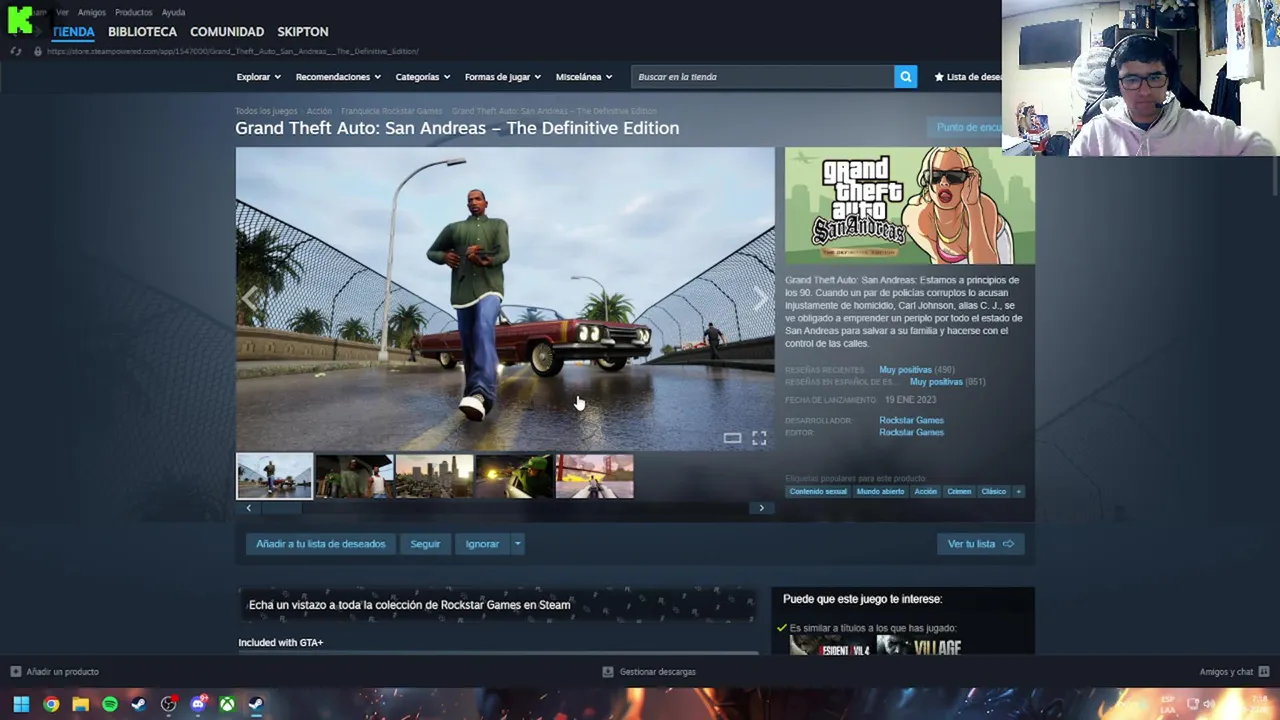Open Discord from taskbar
Image resolution: width=1280 pixels, height=720 pixels.
[x=198, y=704]
